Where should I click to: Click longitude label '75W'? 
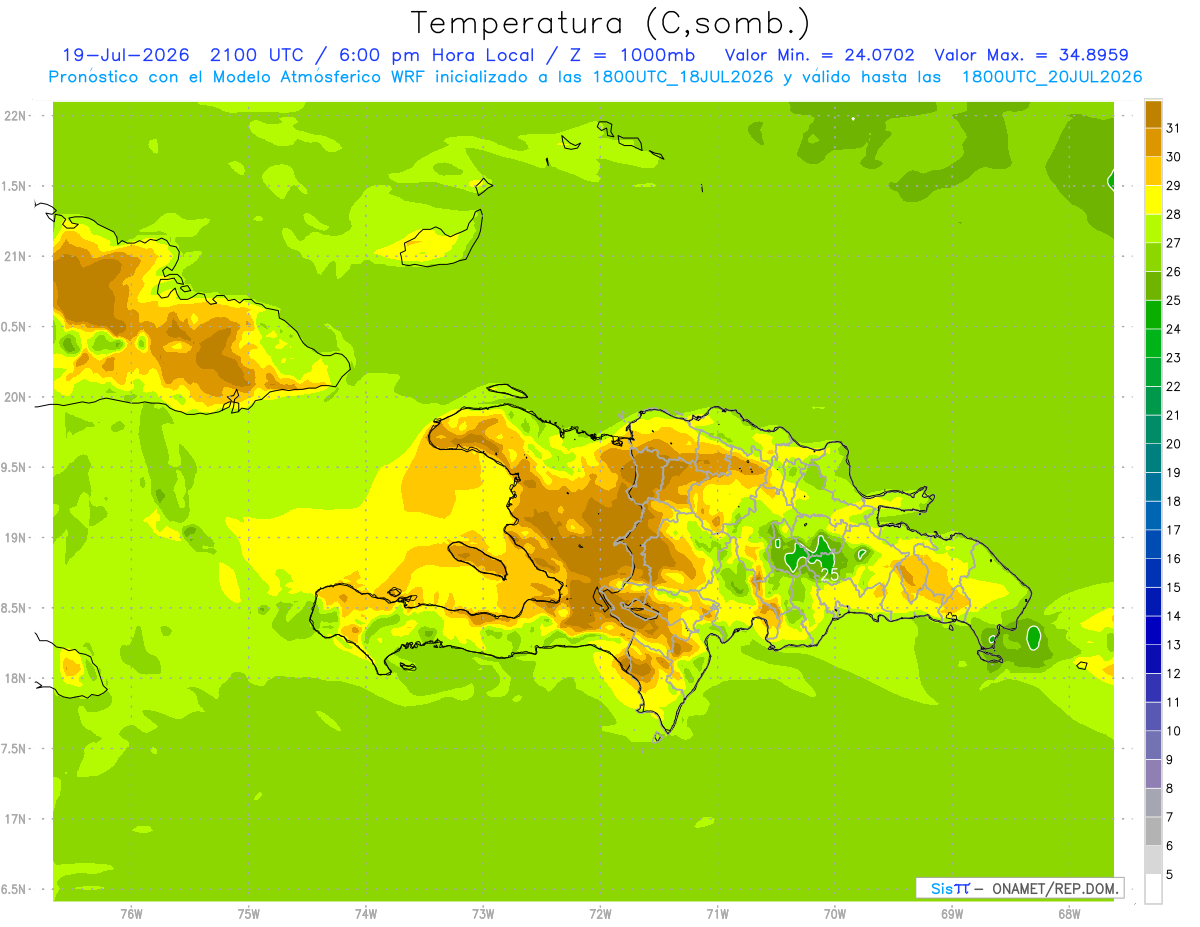click(x=249, y=913)
